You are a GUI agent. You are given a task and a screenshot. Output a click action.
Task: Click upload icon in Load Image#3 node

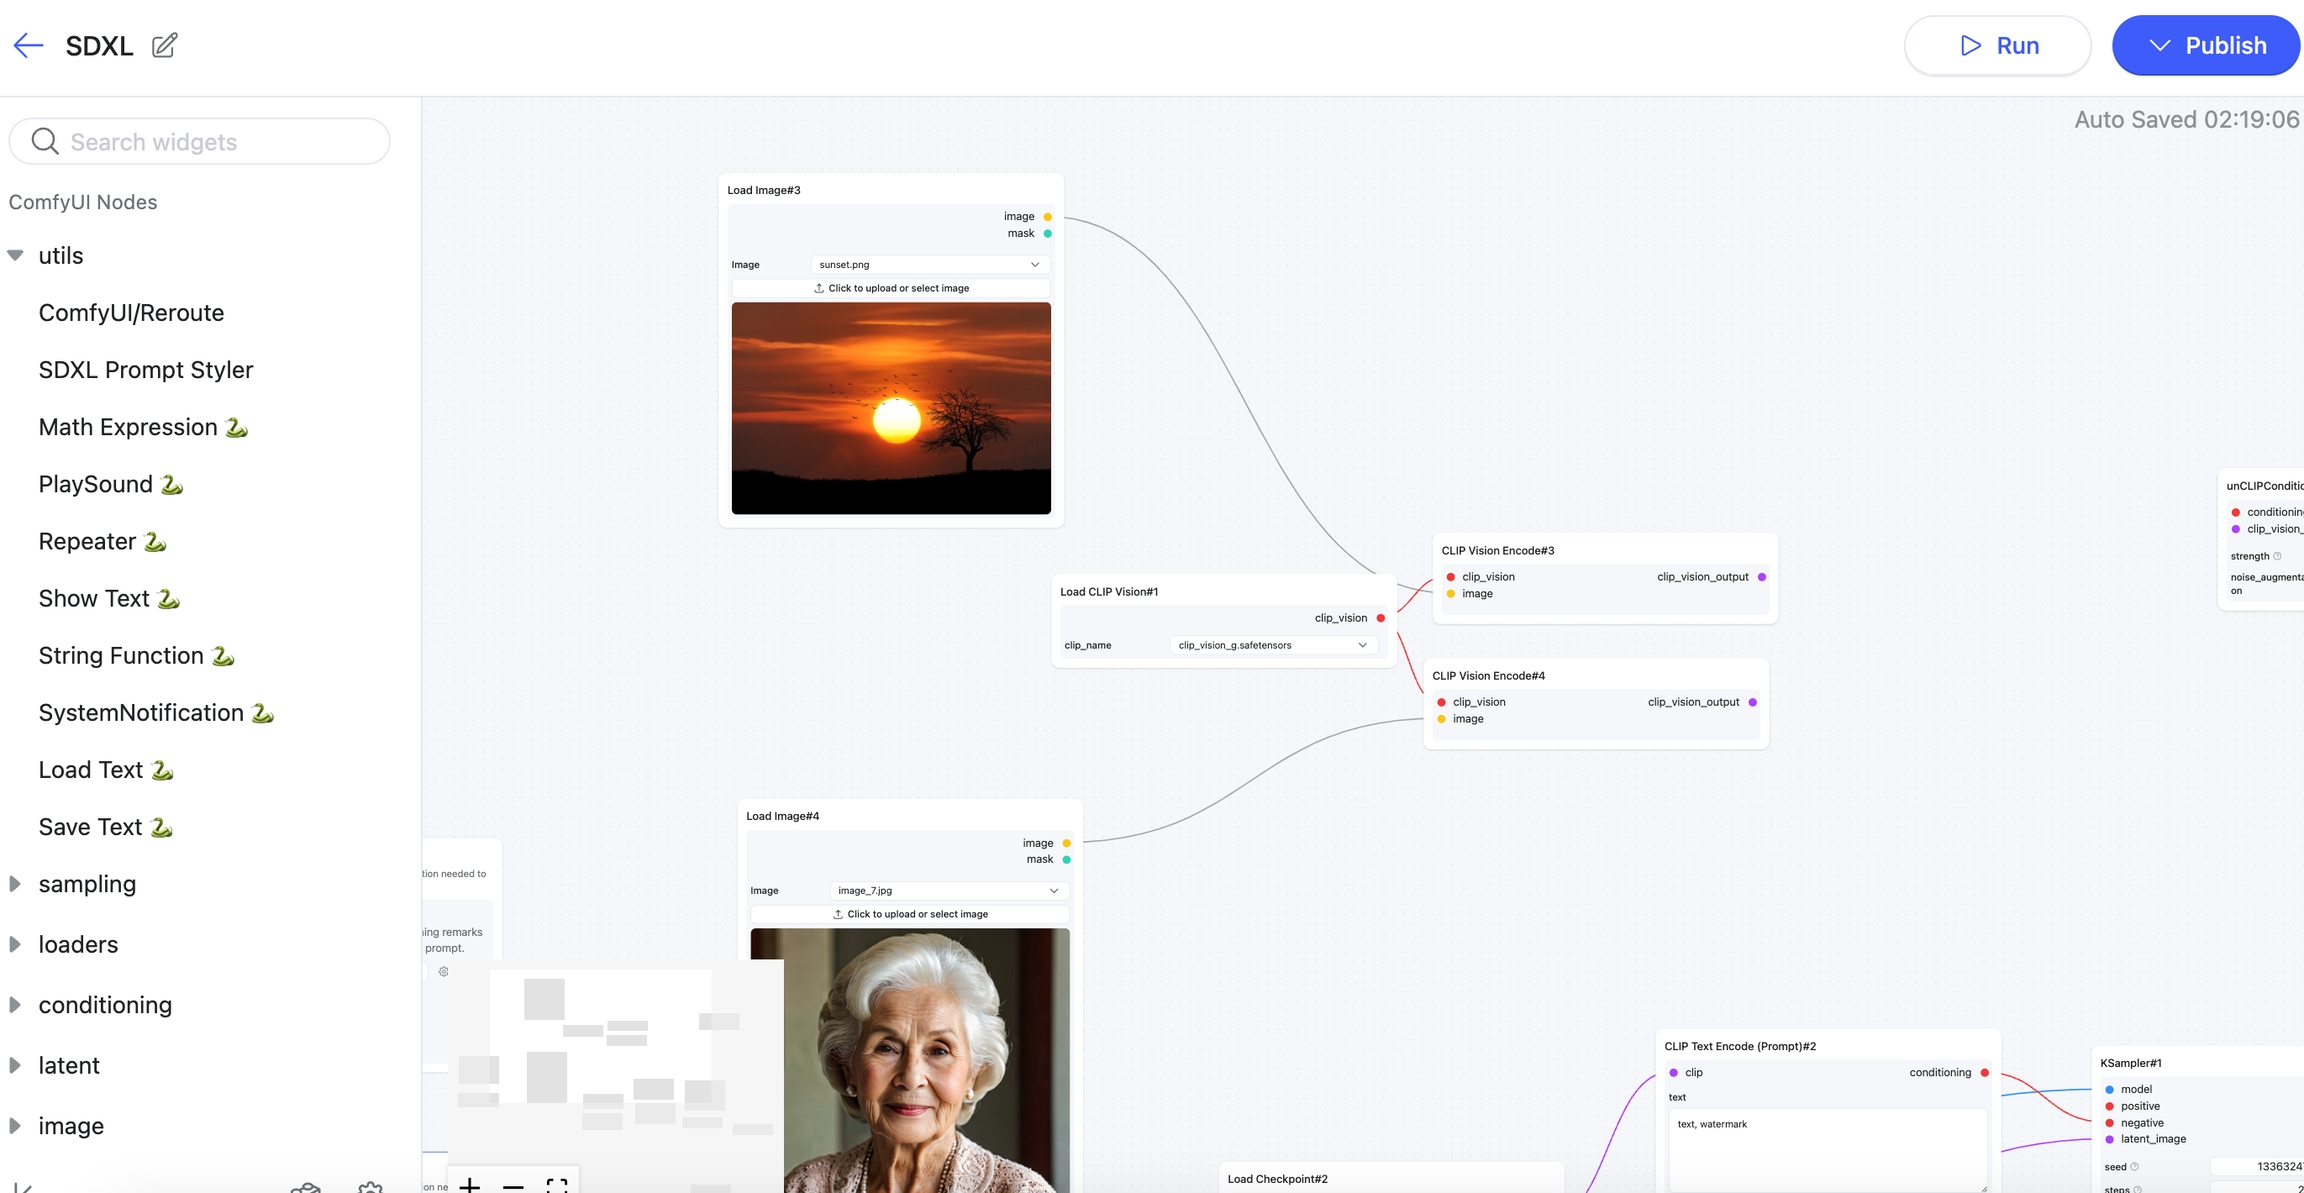(819, 288)
